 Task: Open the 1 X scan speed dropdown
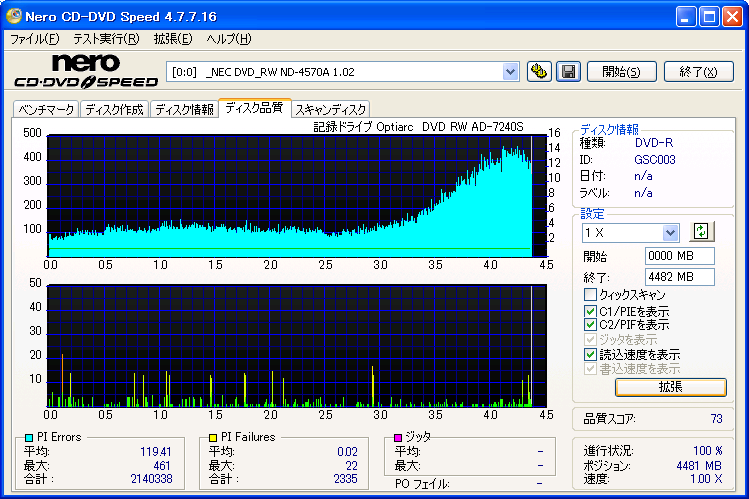[x=670, y=233]
